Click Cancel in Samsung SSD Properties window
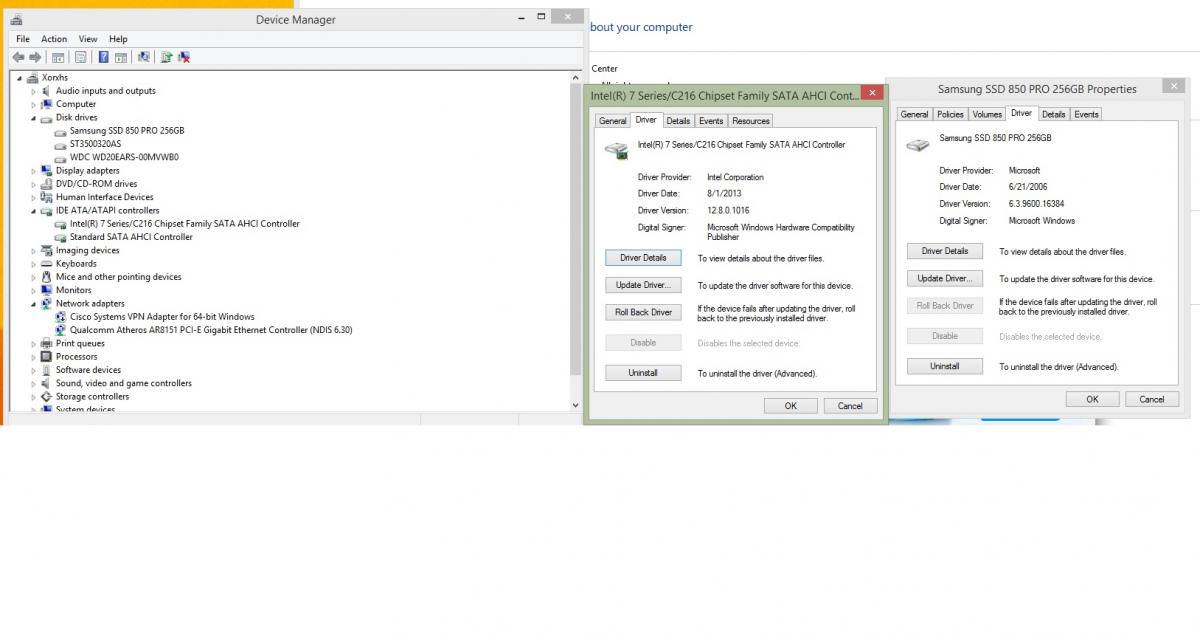Image resolution: width=1200 pixels, height=638 pixels. click(1152, 399)
